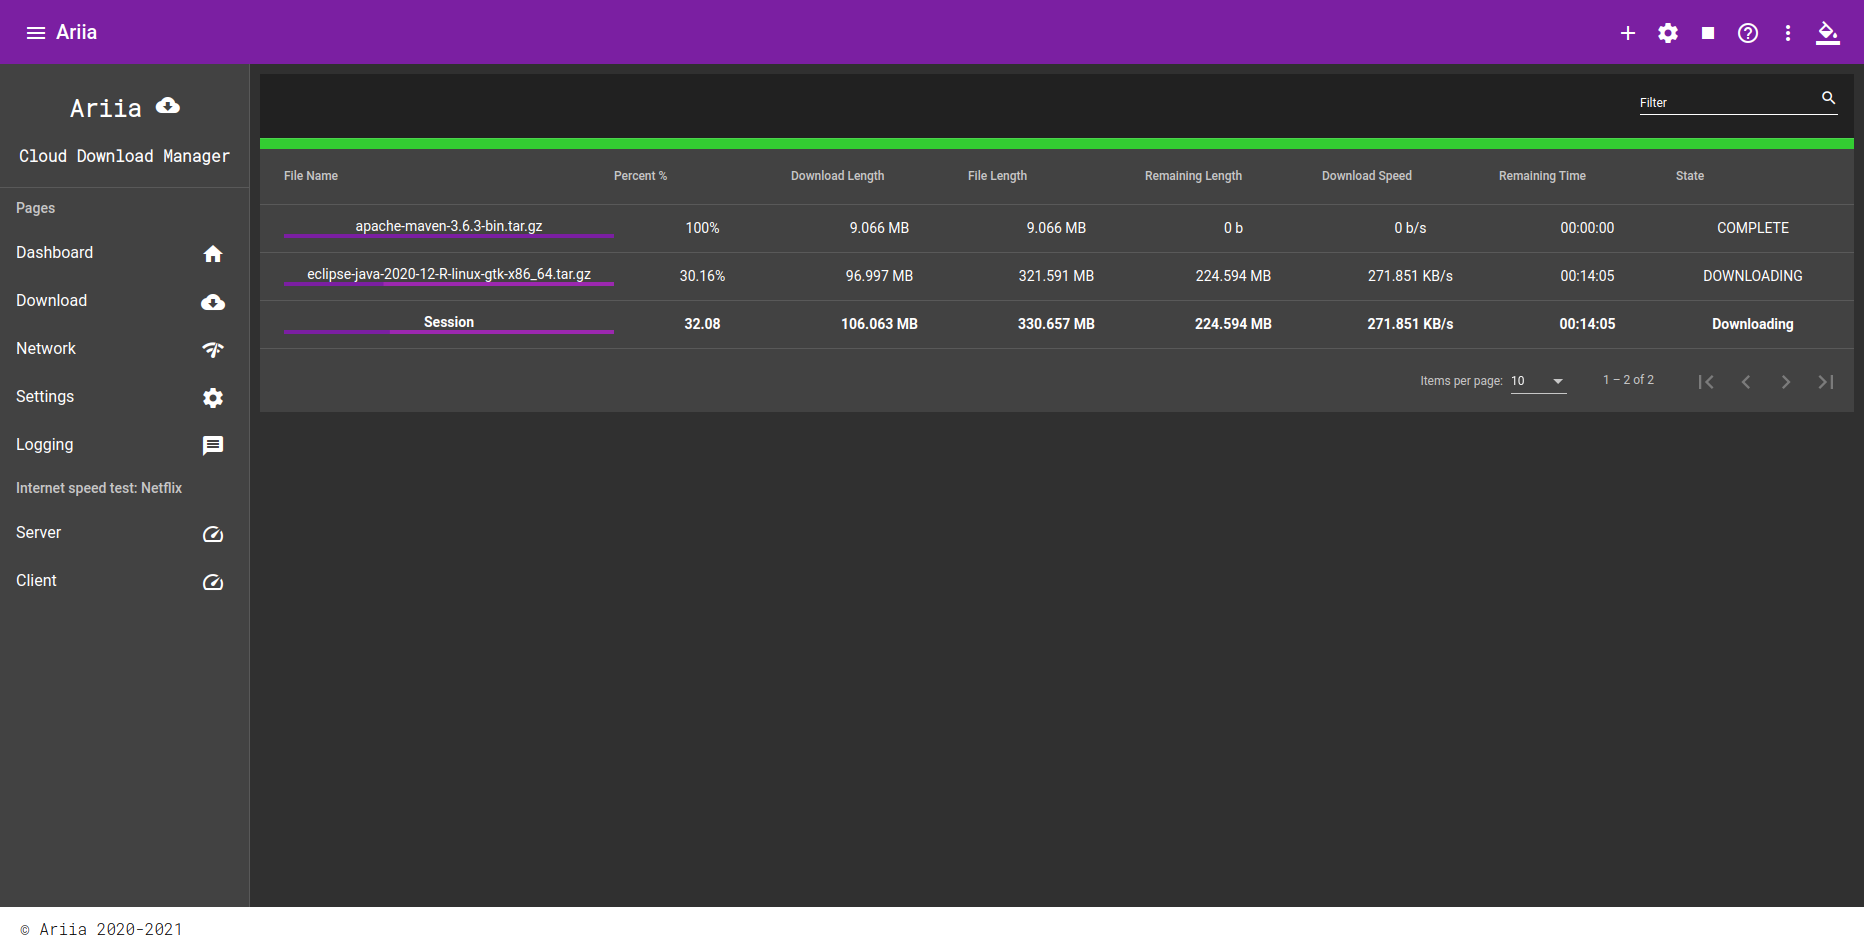Click the Settings gear icon in sidebar
Viewport: 1864px width, 949px height.
click(213, 398)
